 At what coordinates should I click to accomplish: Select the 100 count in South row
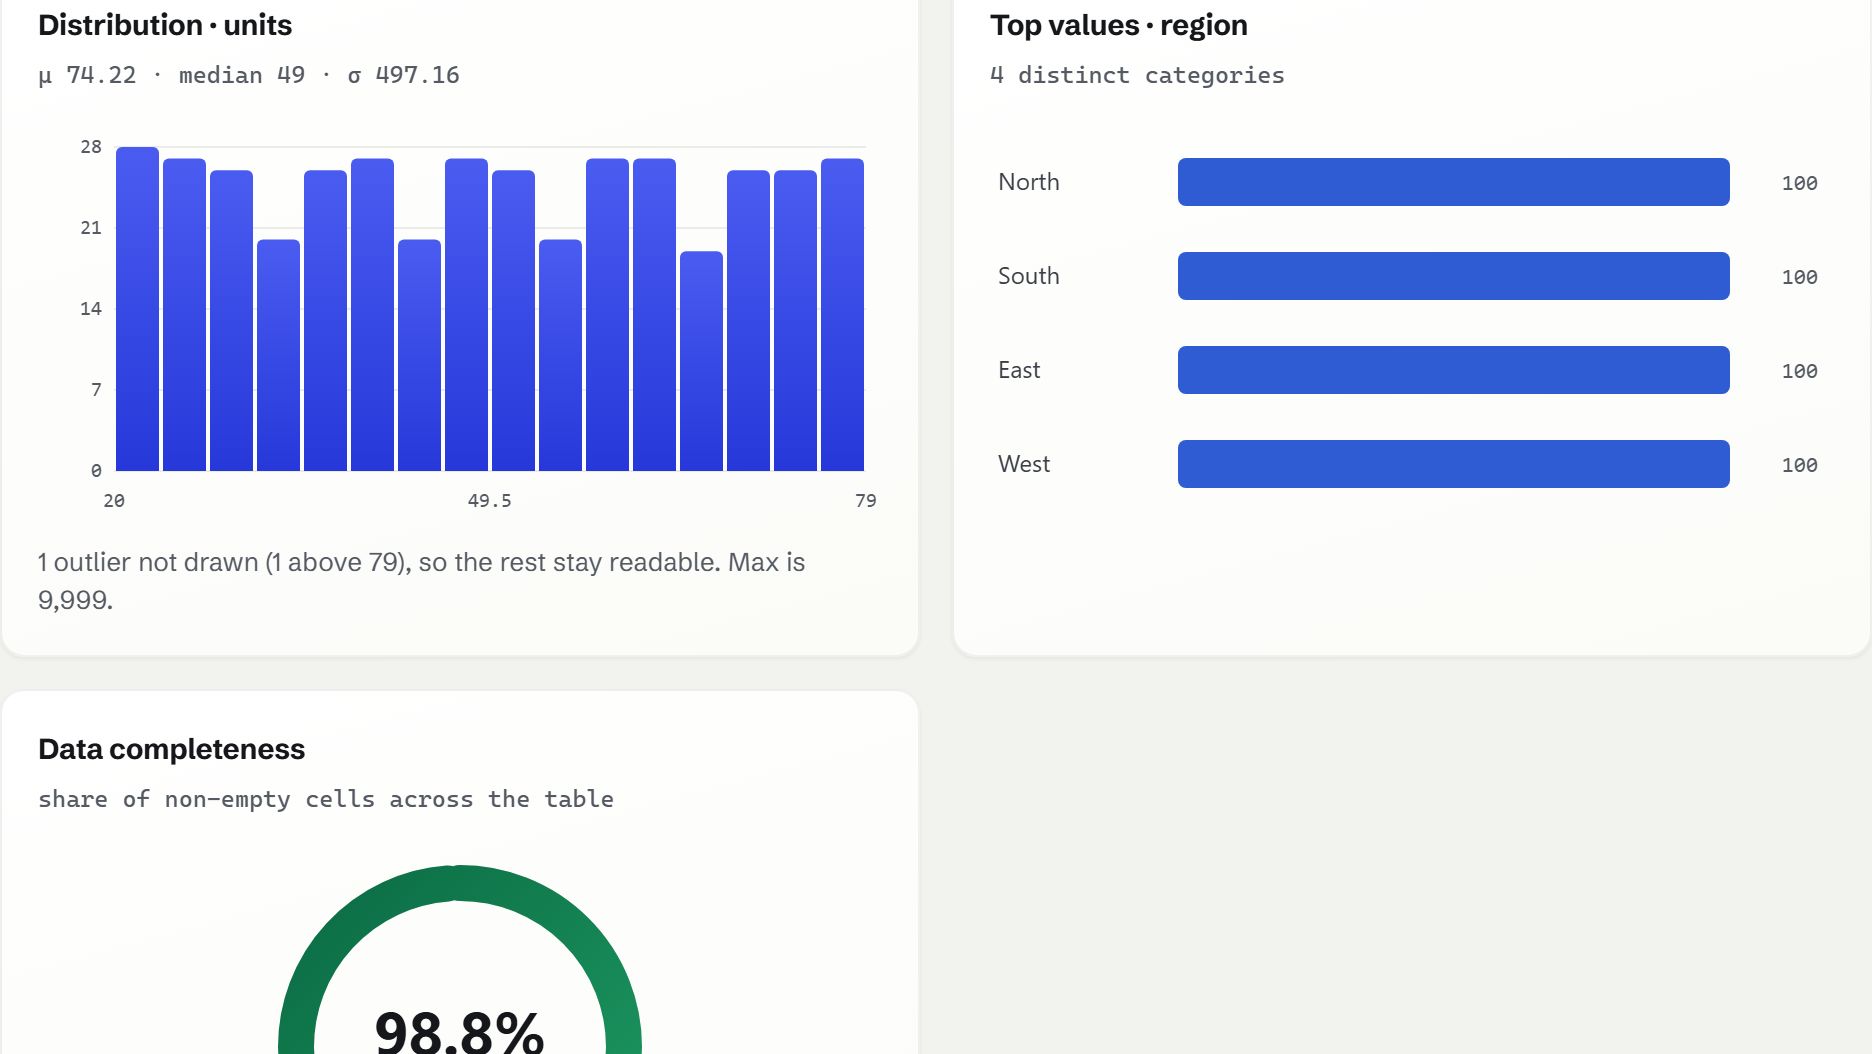pyautogui.click(x=1799, y=277)
